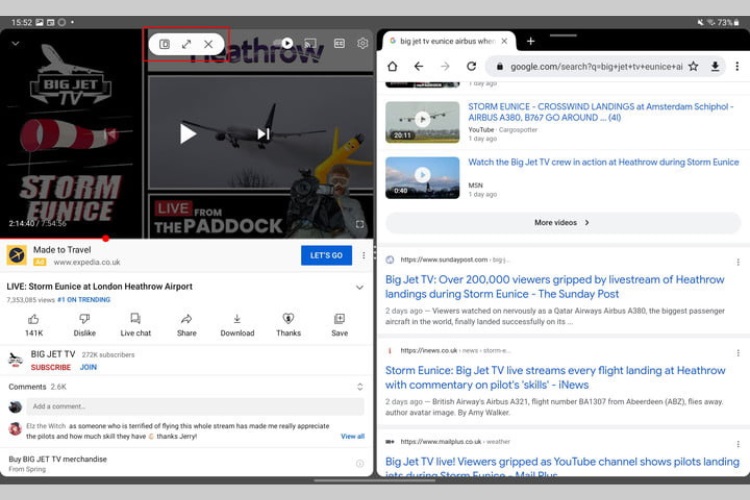Screen dimensions: 750x500
Task: Click SUBSCRIBE to BIG JET TV
Action: click(51, 367)
